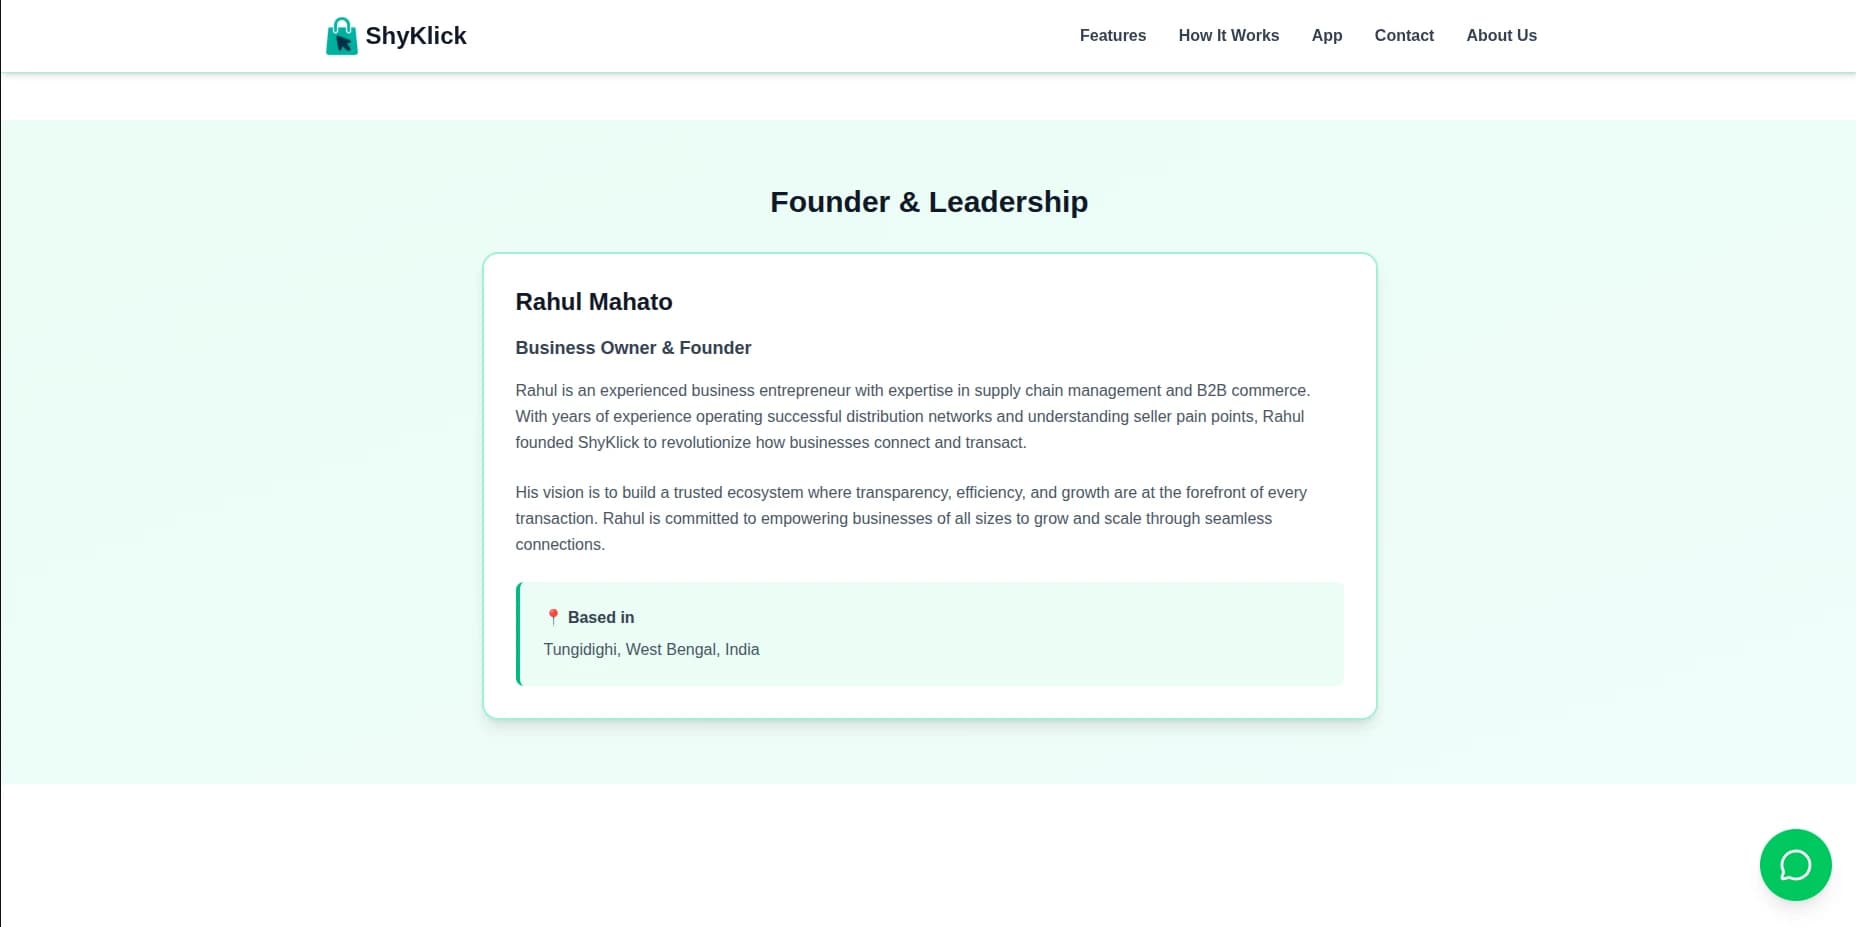Click the ShyKlick brand name text
Image resolution: width=1856 pixels, height=927 pixels.
pos(416,36)
